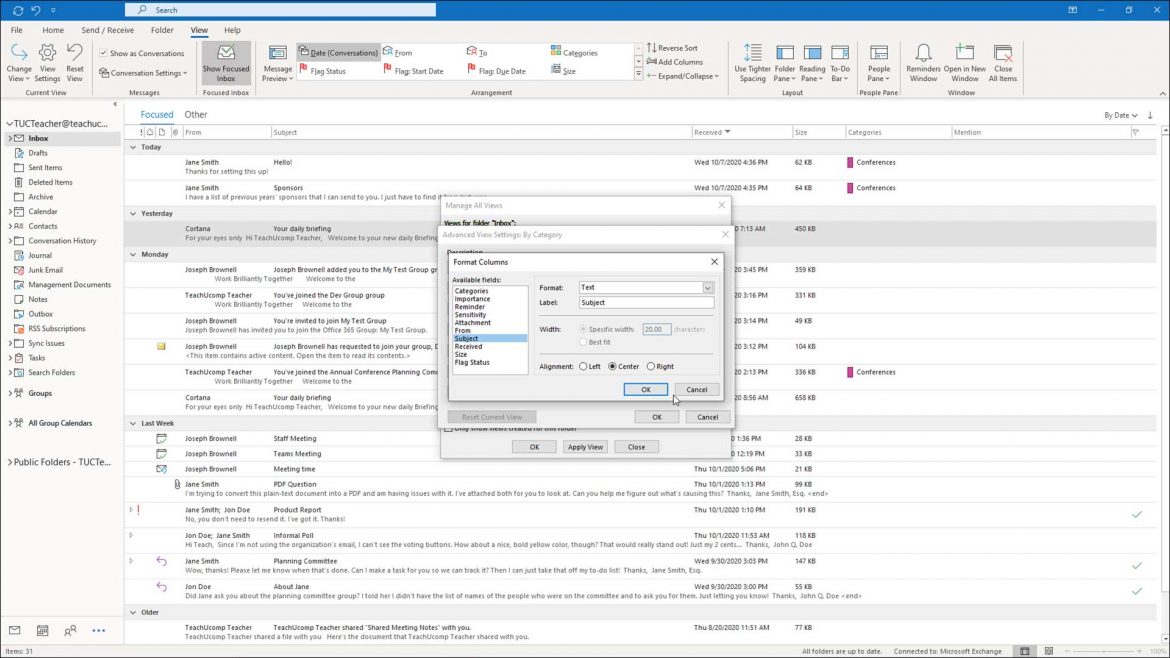The width and height of the screenshot is (1170, 658).
Task: Select Received in Available fields list
Action: (x=470, y=346)
